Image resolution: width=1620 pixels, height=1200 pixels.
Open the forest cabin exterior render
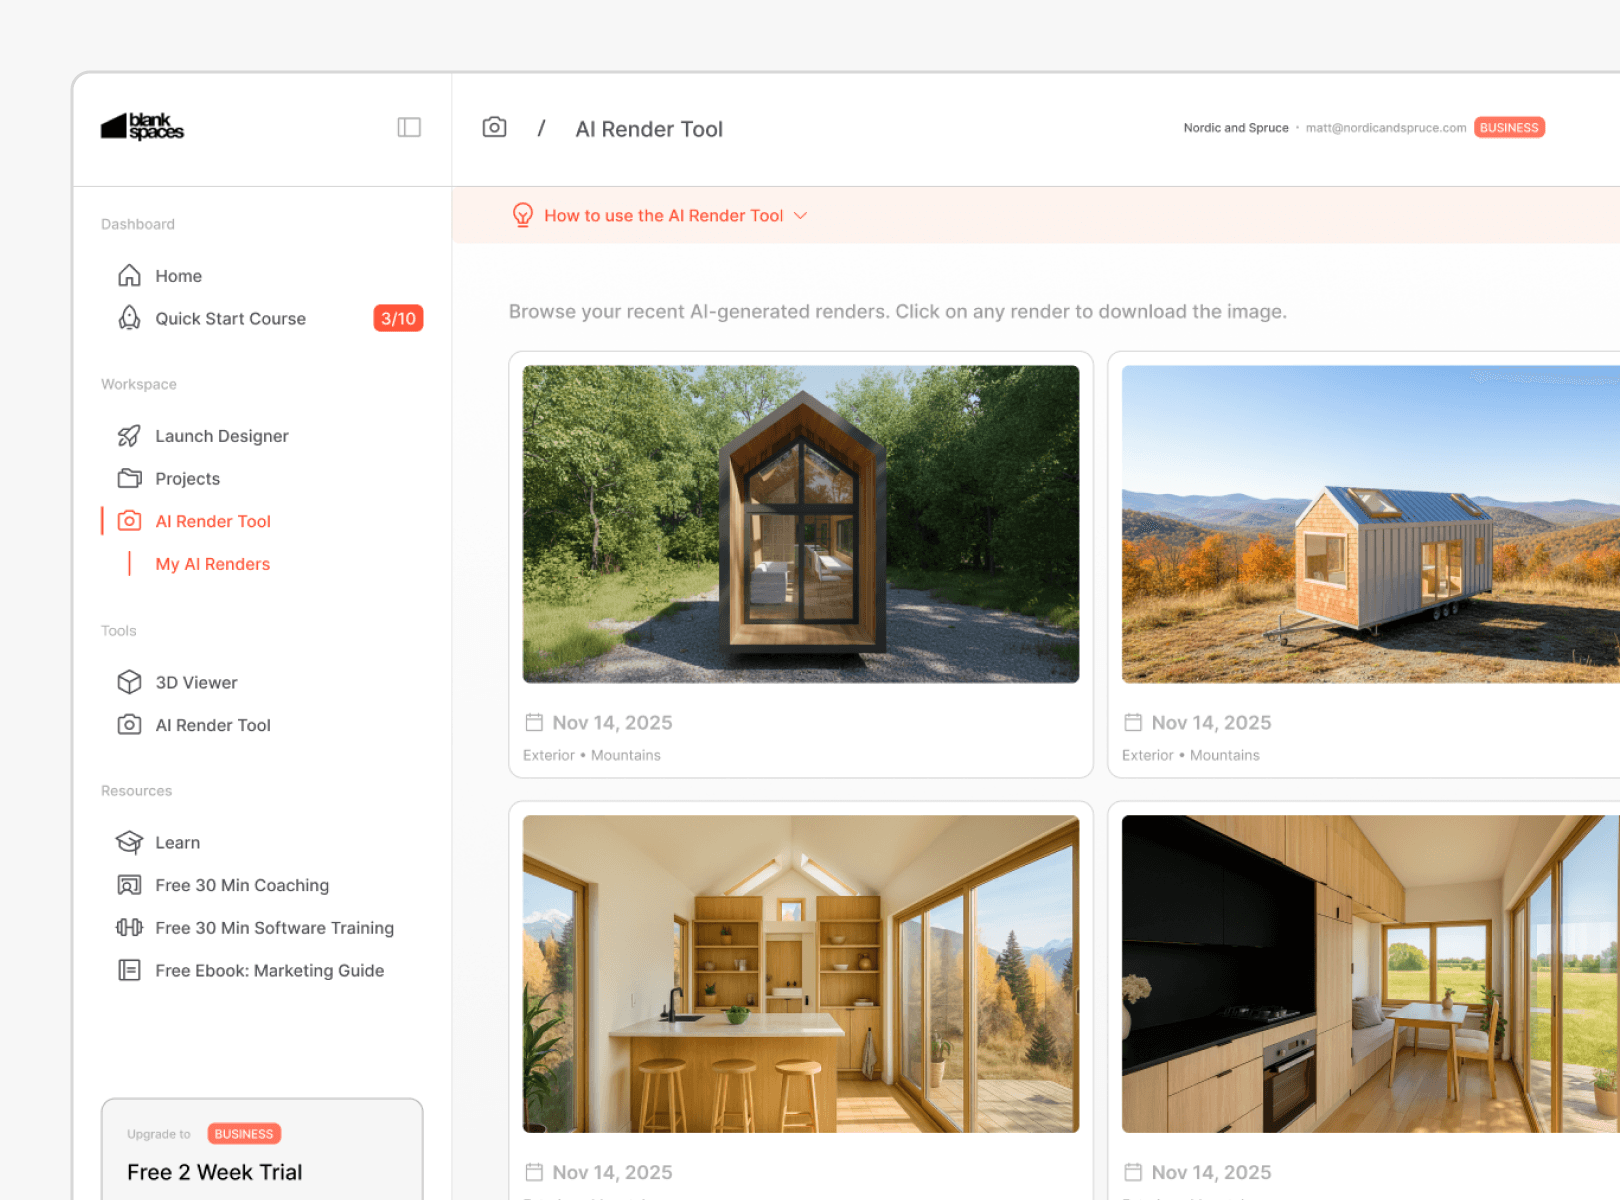pyautogui.click(x=800, y=524)
